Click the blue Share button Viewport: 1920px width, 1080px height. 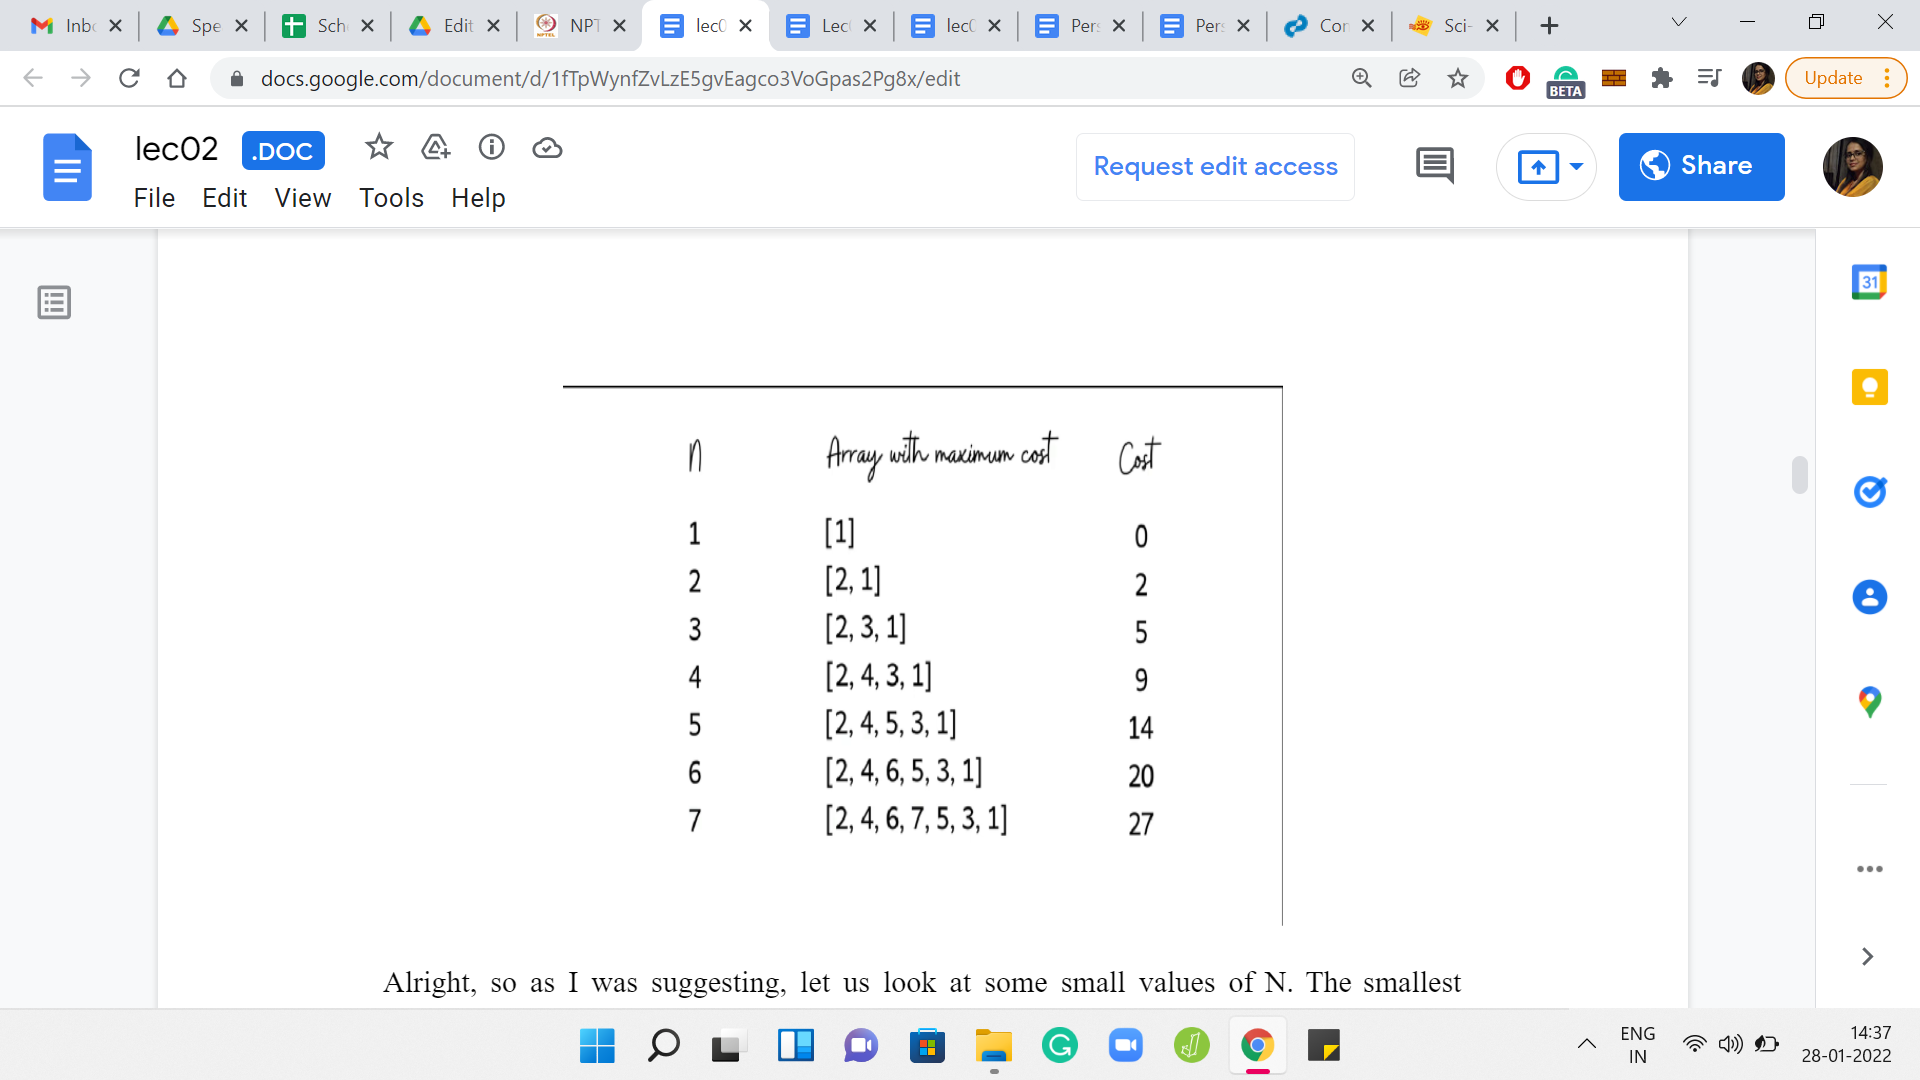coord(1700,167)
